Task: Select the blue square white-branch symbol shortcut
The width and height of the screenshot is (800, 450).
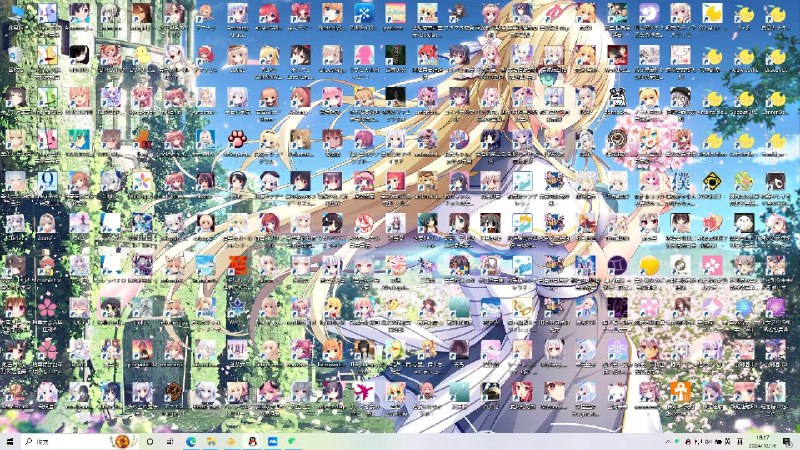Action: [364, 14]
